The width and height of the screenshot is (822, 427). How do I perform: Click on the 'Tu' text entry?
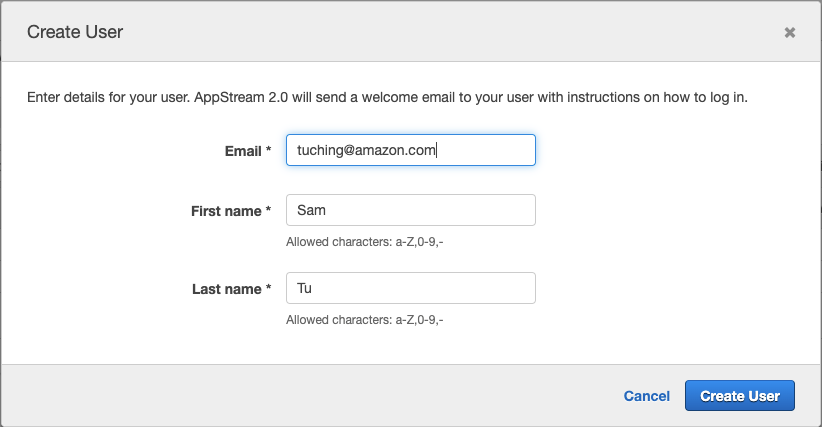(305, 289)
